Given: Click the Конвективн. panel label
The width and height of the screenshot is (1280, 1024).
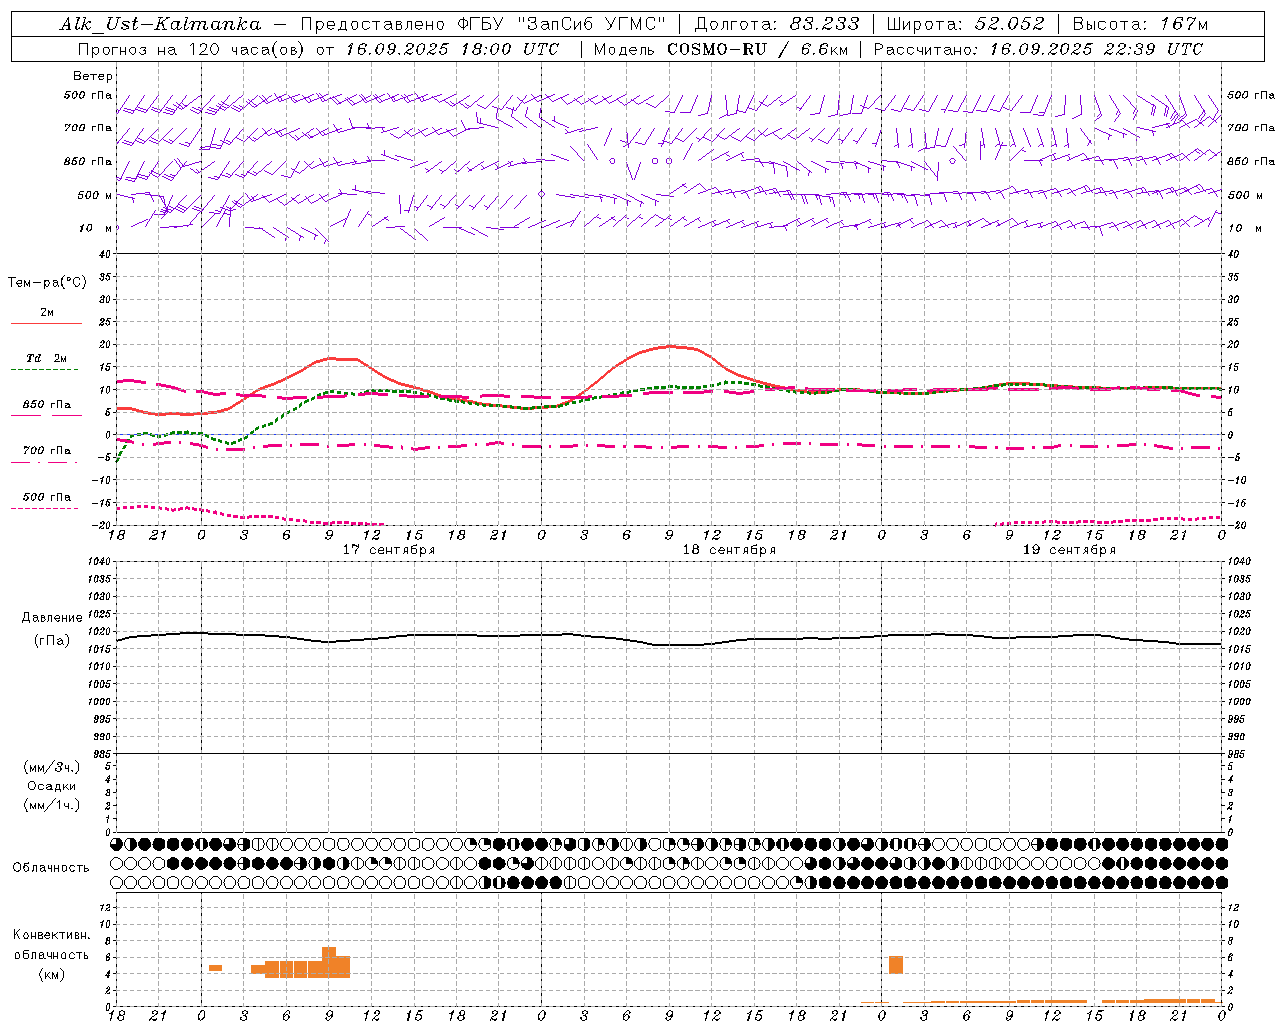Looking at the screenshot, I should click(x=52, y=935).
